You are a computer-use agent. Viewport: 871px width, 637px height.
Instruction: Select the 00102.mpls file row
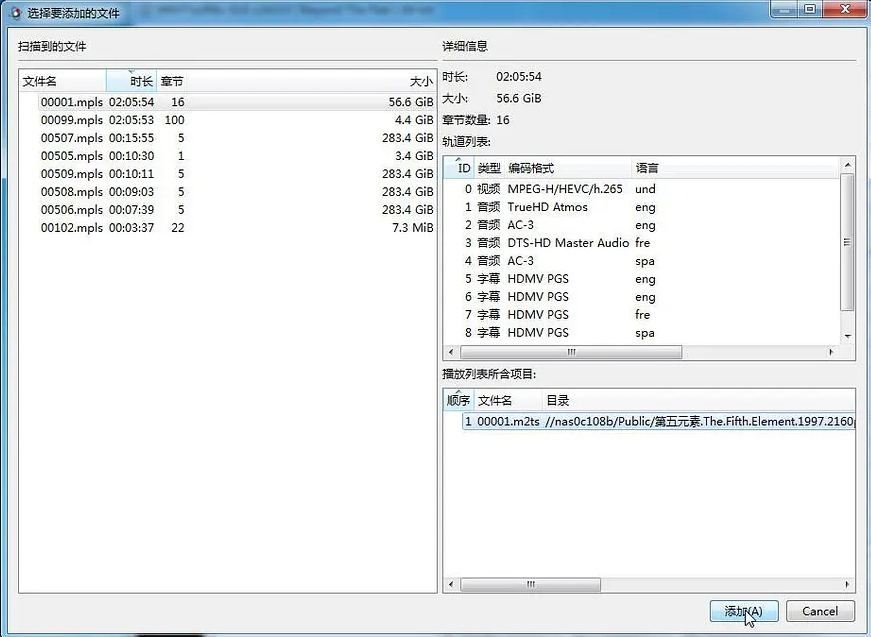coord(71,228)
